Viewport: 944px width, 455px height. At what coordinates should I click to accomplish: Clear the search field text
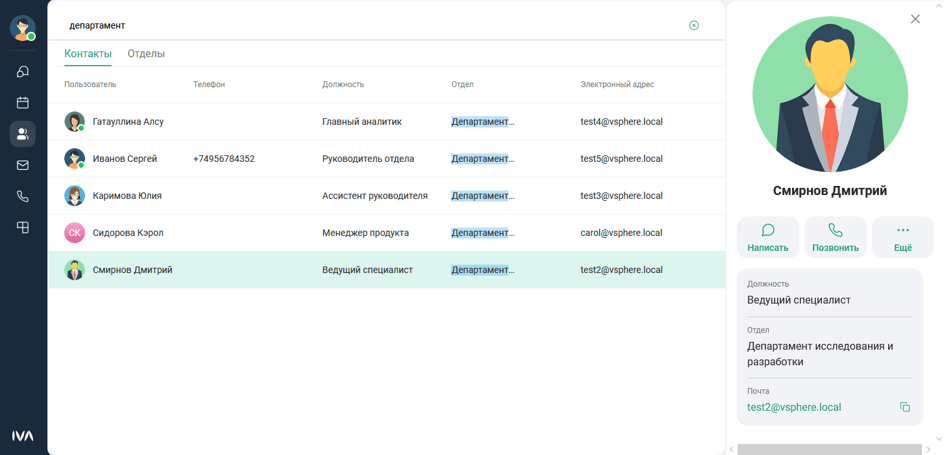[694, 26]
